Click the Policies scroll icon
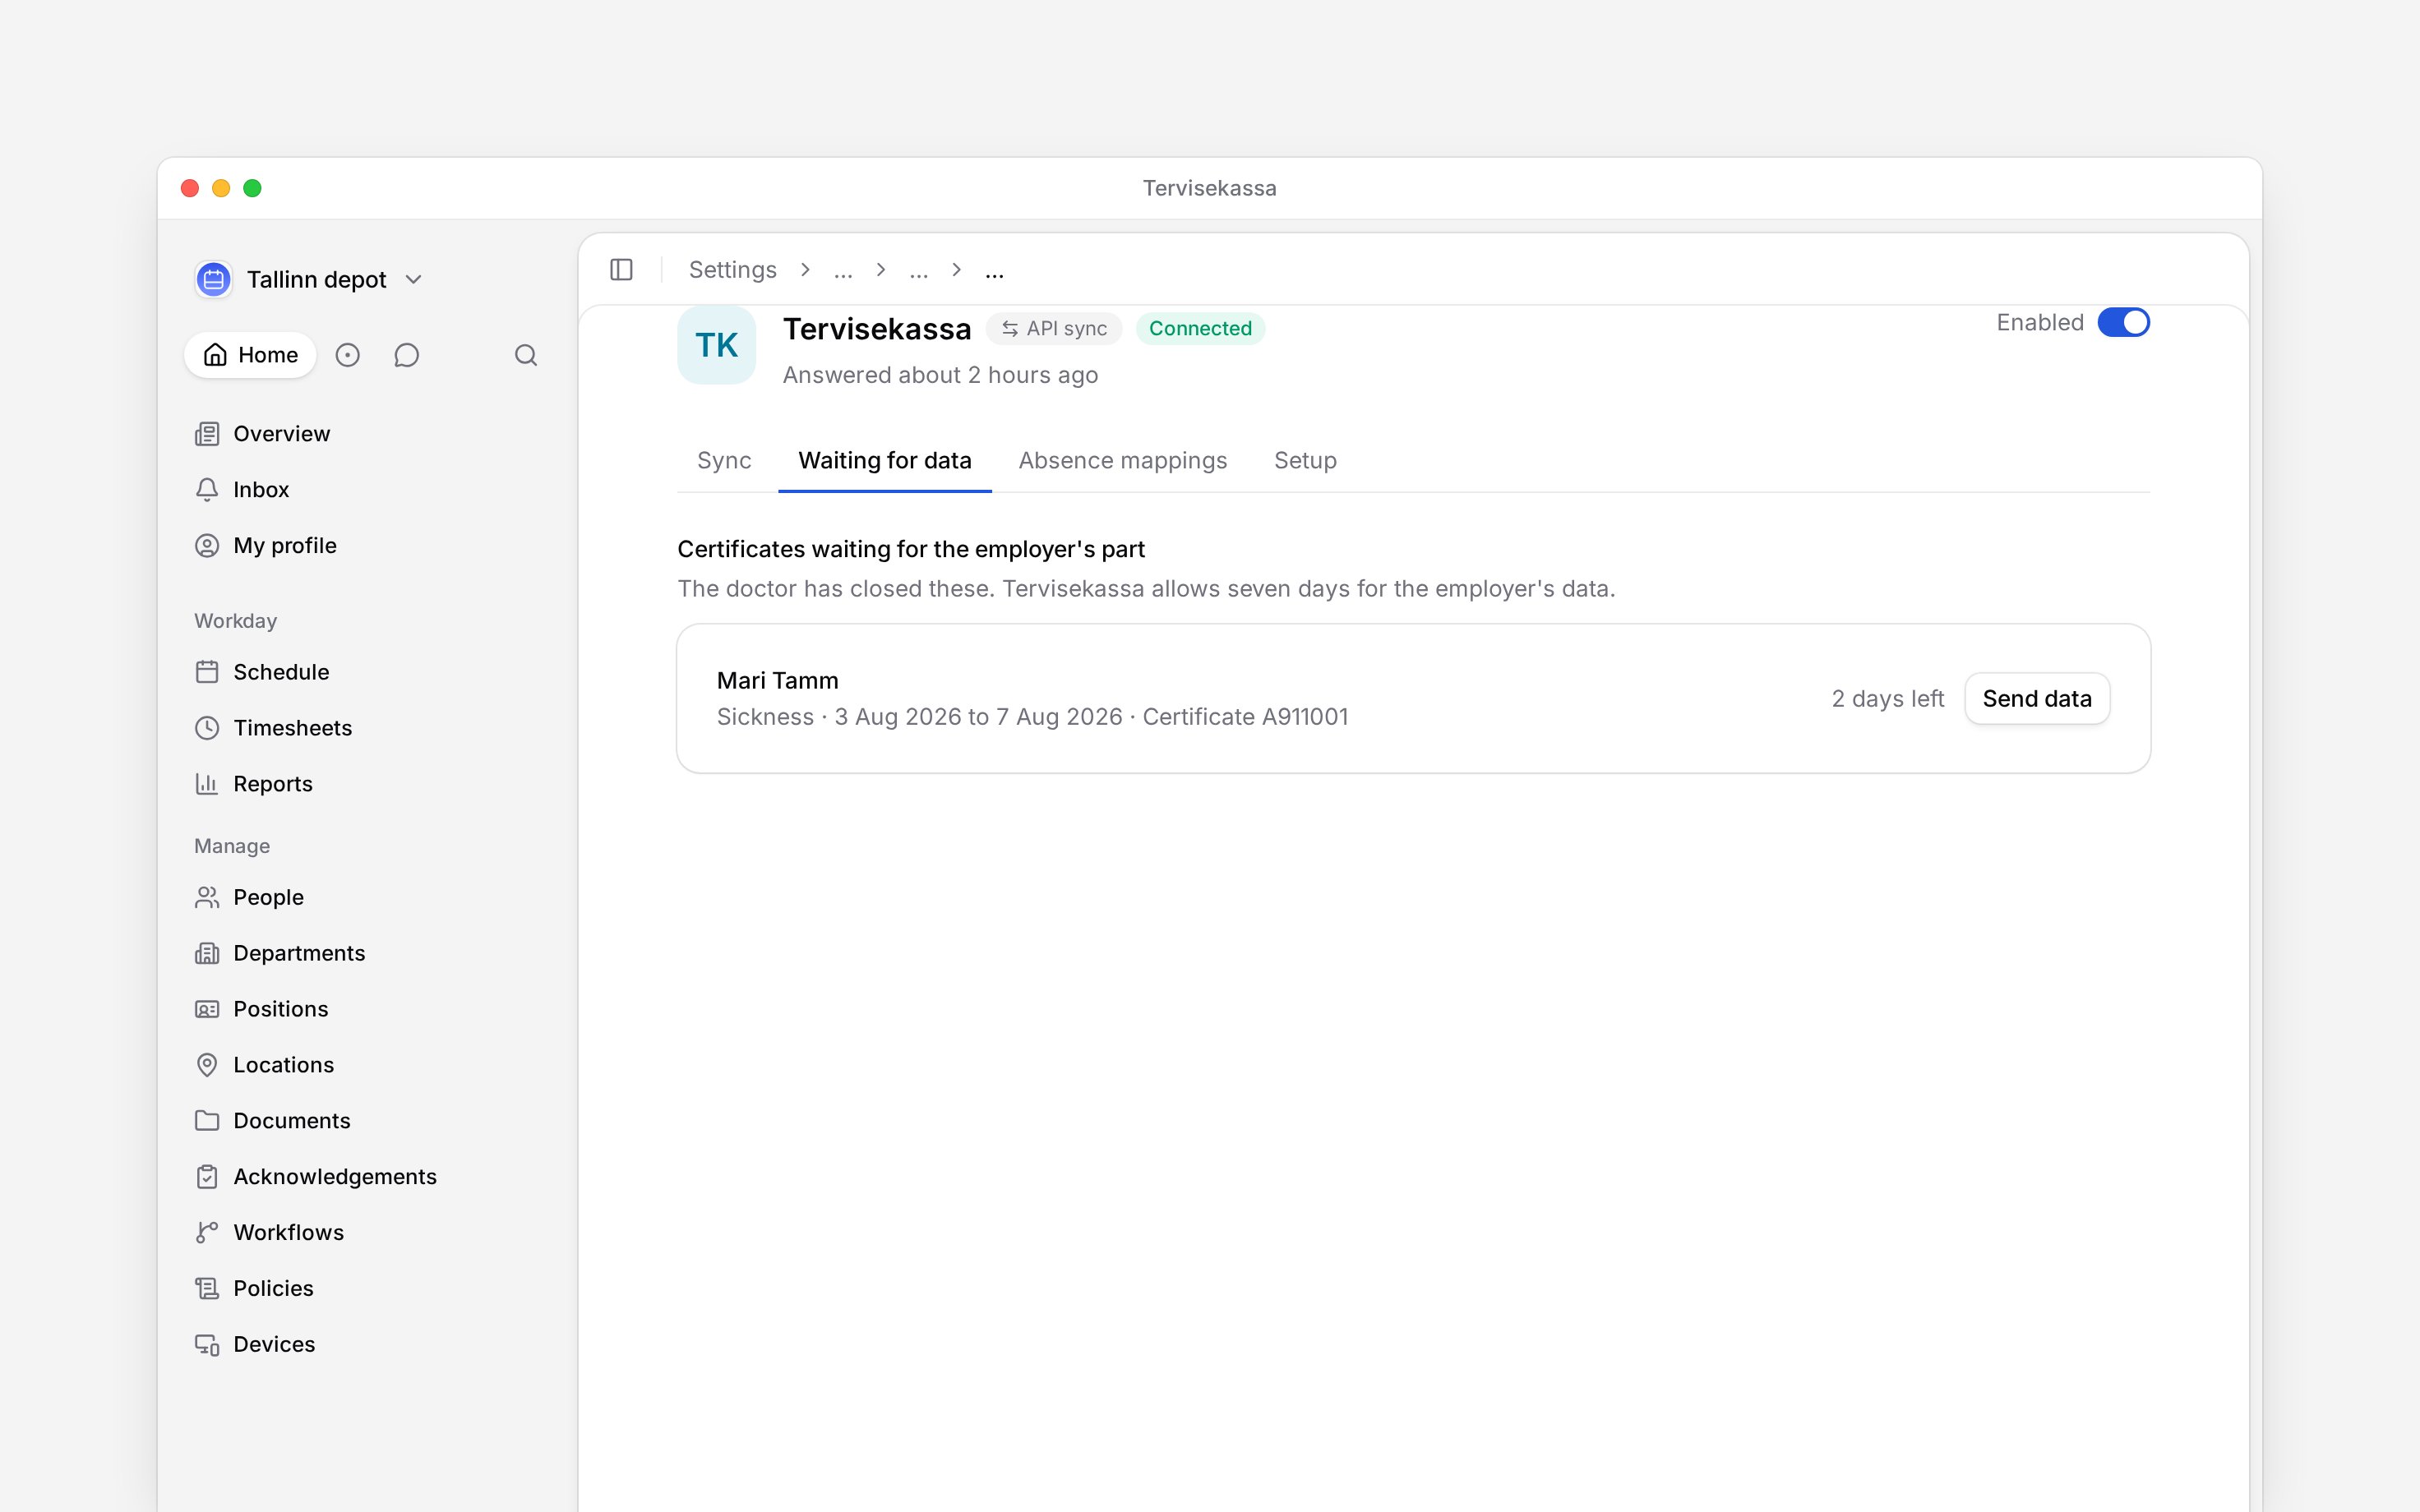2420x1512 pixels. (207, 1289)
